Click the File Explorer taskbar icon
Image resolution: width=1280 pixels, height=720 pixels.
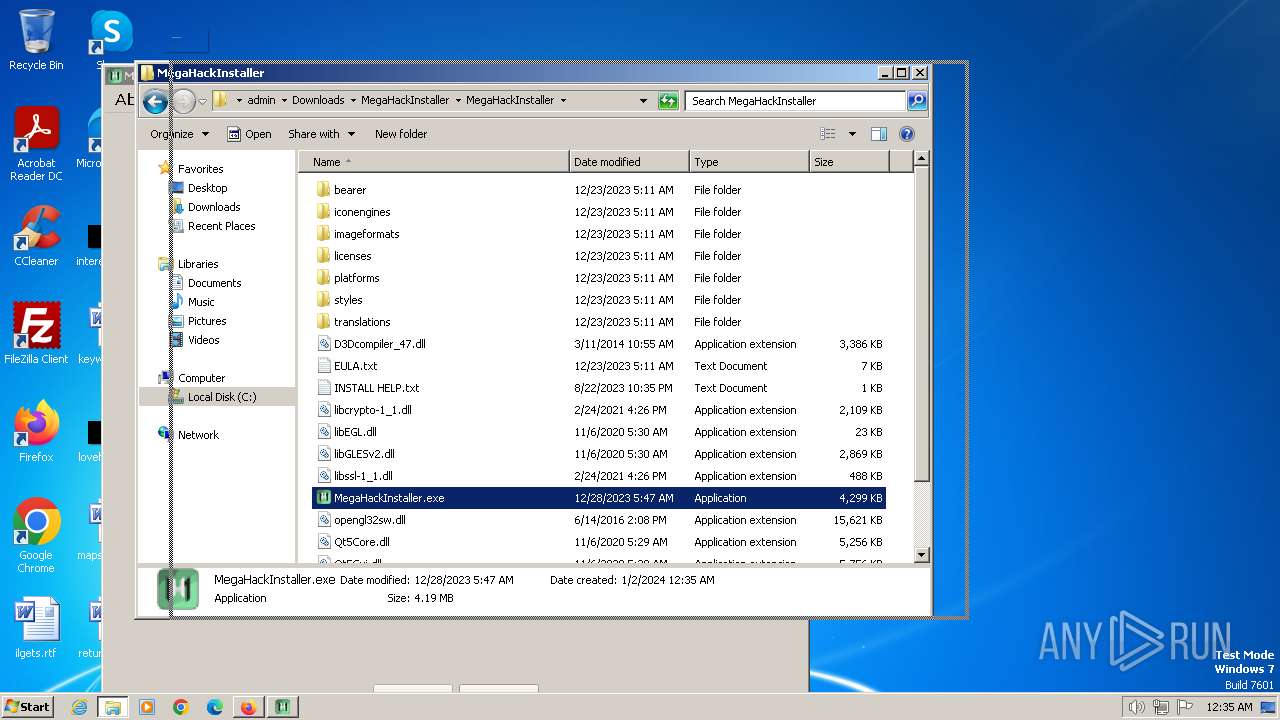pos(113,707)
